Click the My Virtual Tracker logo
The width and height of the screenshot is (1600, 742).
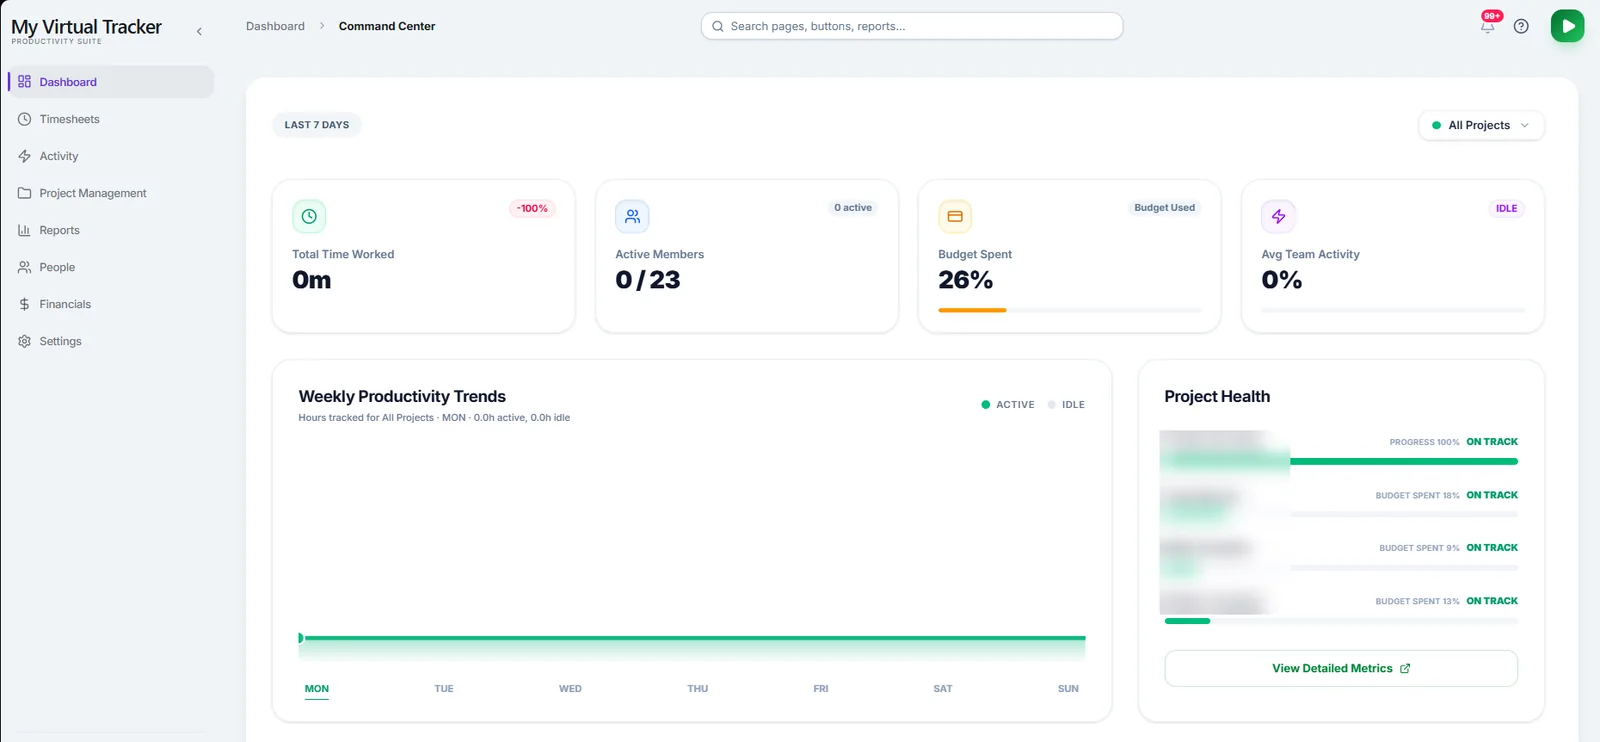[86, 30]
